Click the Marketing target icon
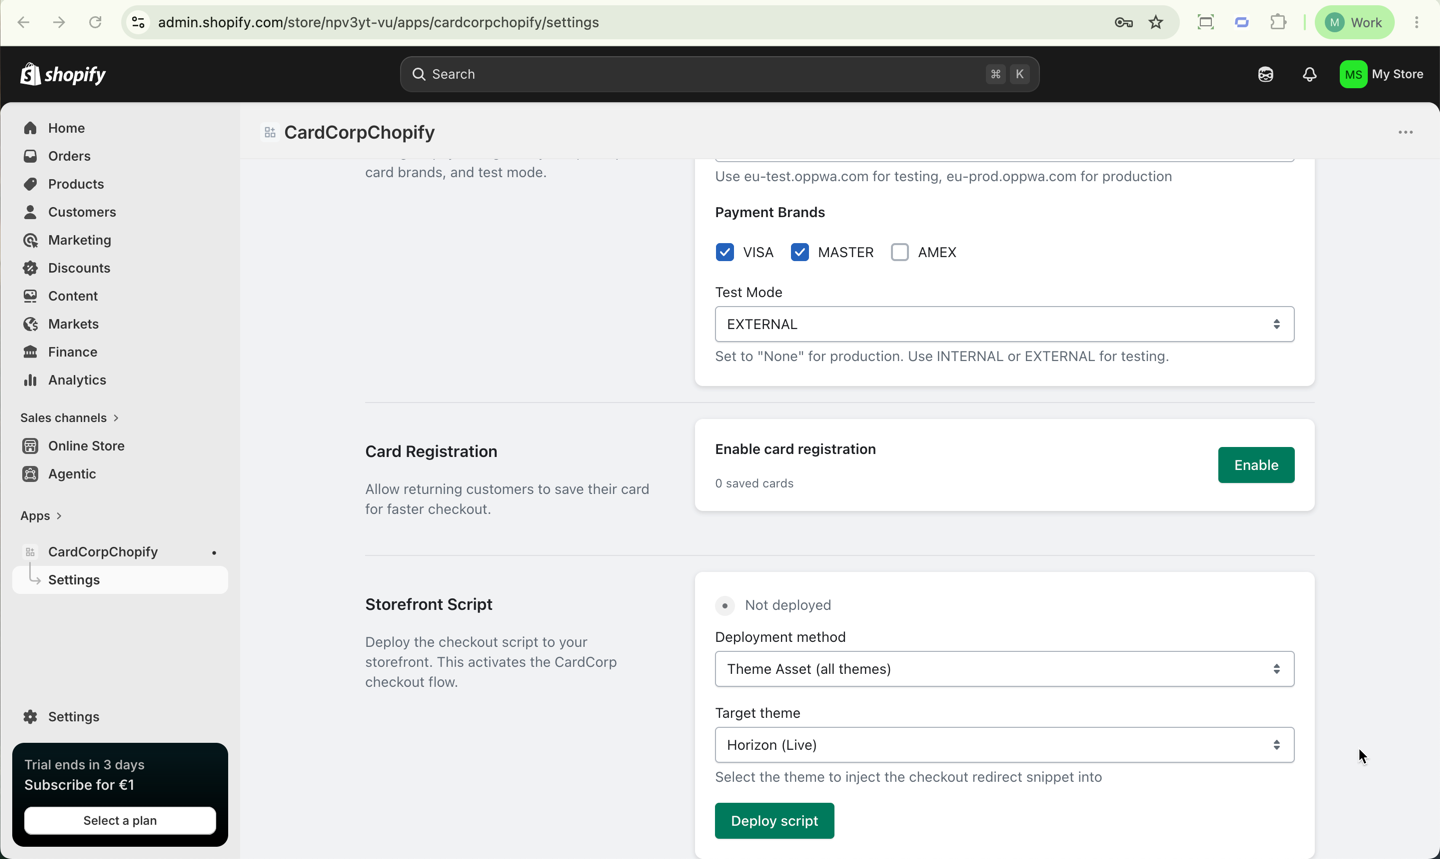The height and width of the screenshot is (859, 1440). pos(30,240)
